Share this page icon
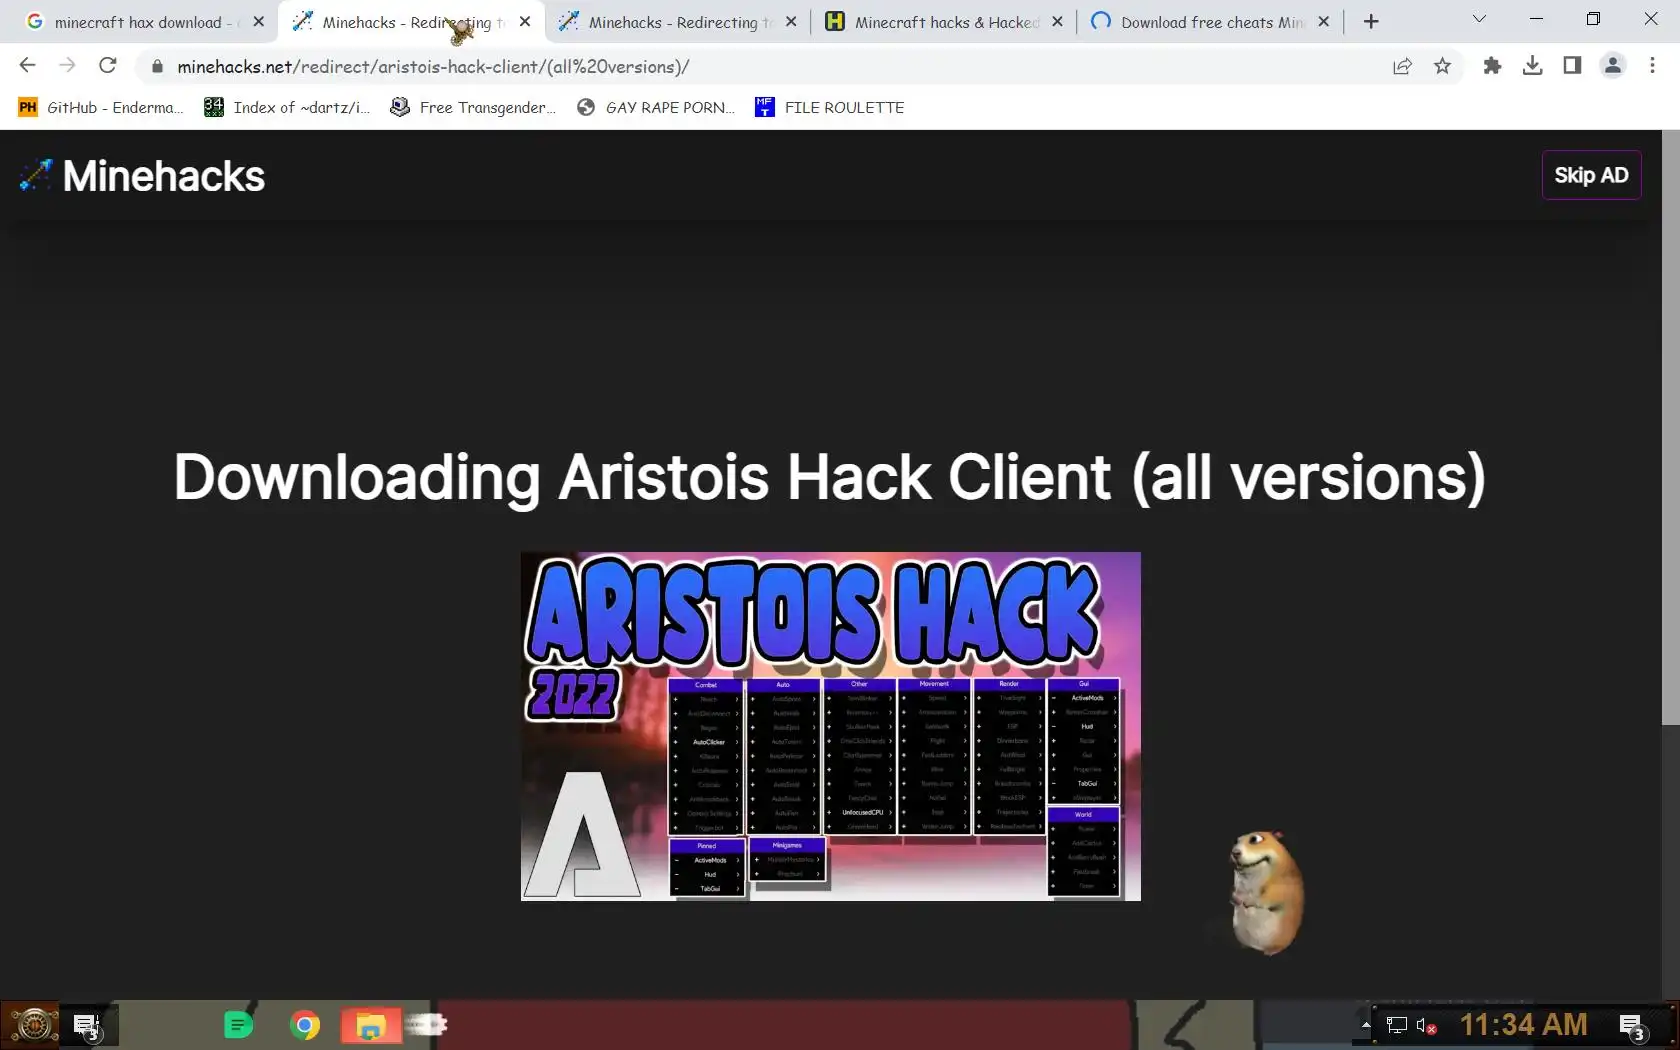Screen dimensions: 1680x1050 click(1402, 66)
